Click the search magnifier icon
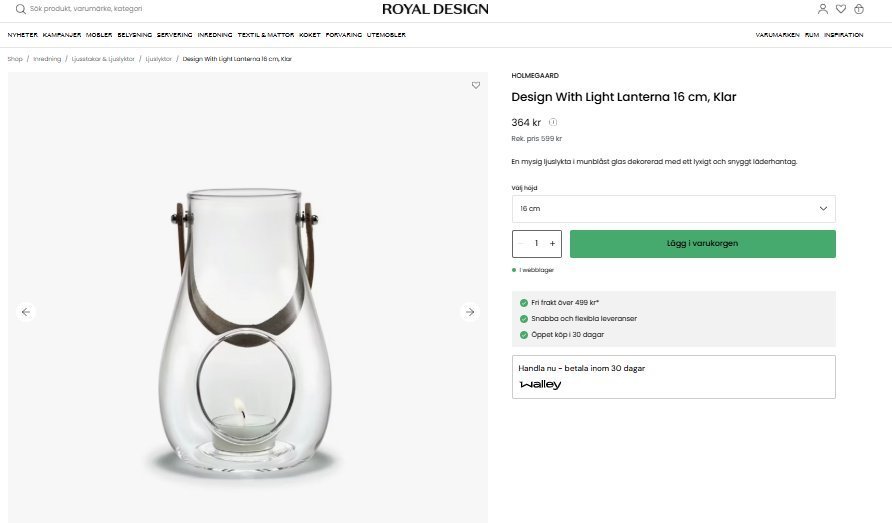Image resolution: width=892 pixels, height=523 pixels. point(20,9)
